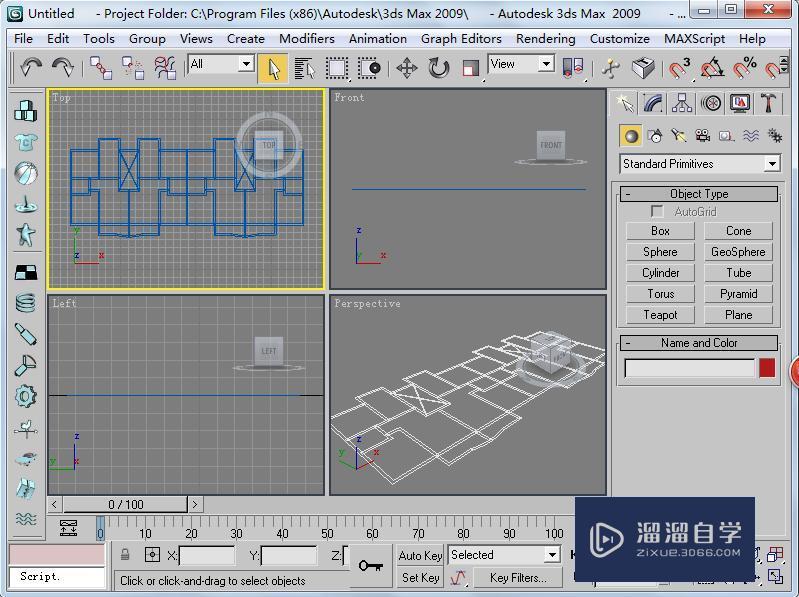Activate Select and Move tool
The image size is (799, 597).
tap(407, 68)
